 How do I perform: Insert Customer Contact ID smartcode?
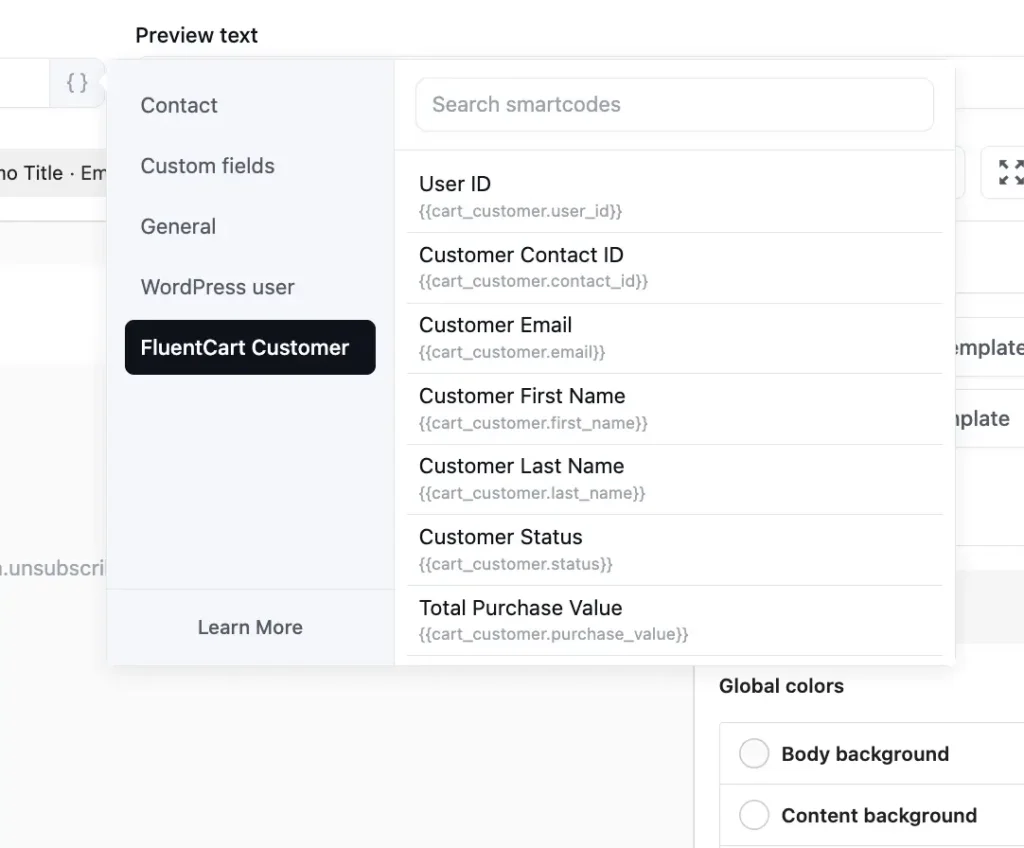675,268
